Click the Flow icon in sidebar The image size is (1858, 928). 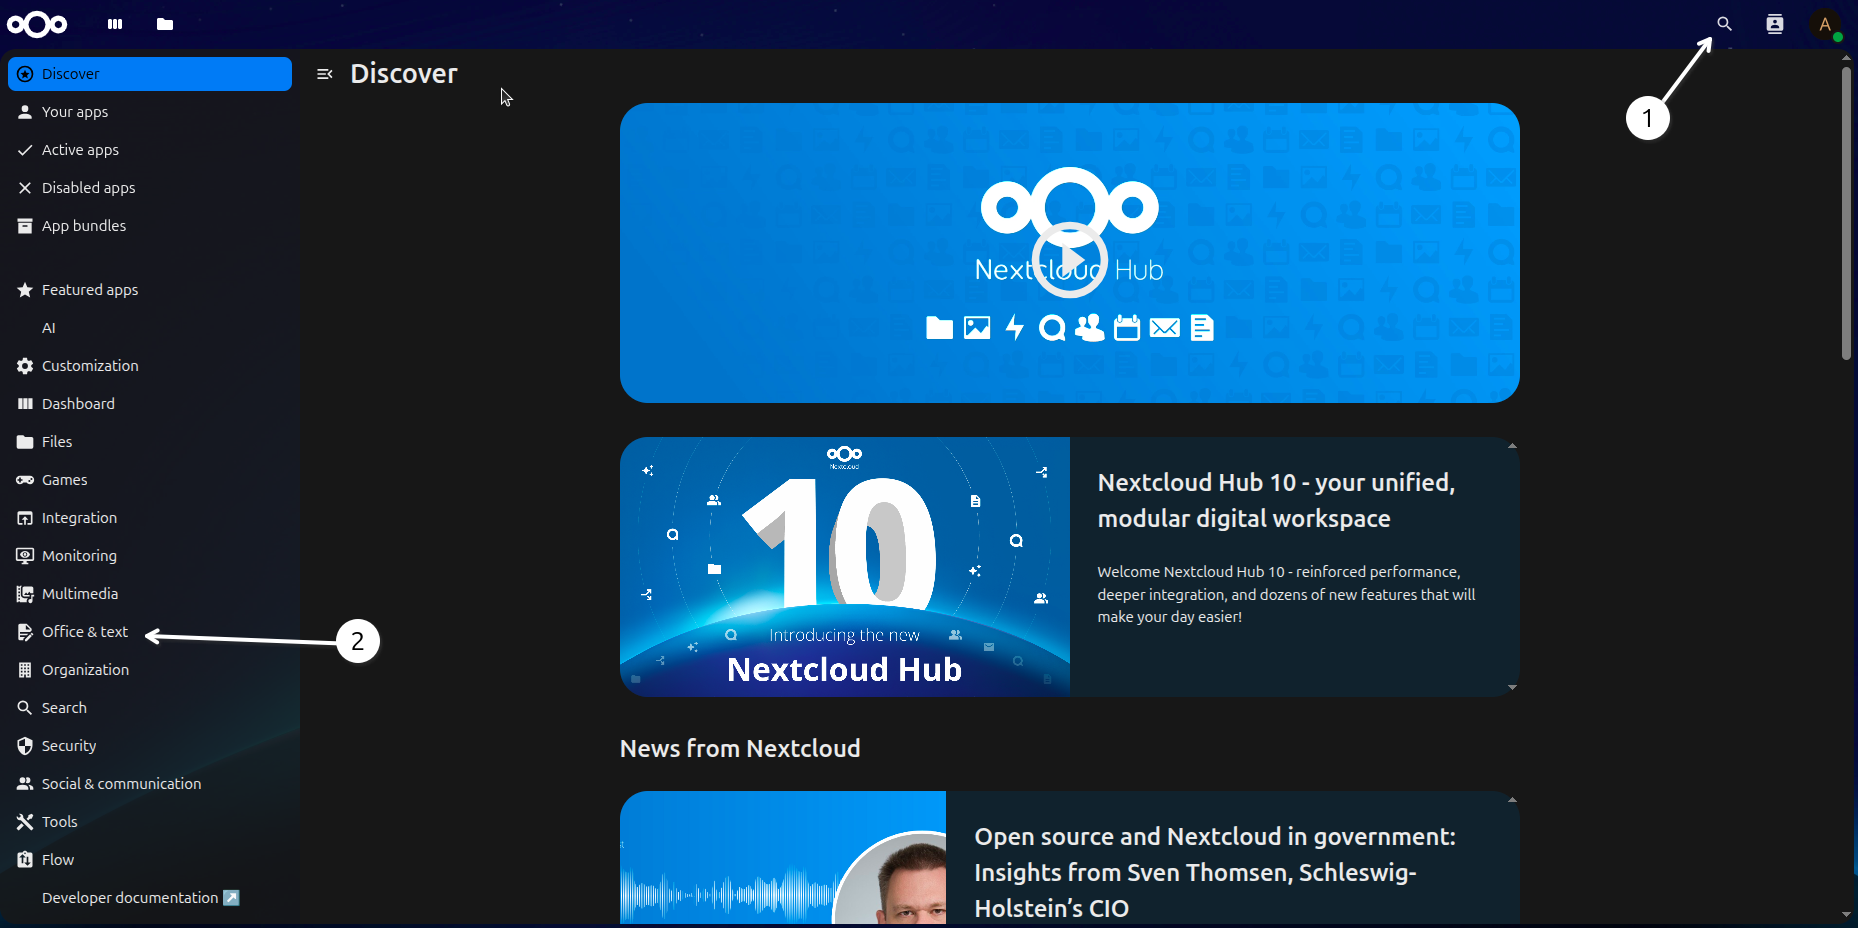click(x=25, y=860)
